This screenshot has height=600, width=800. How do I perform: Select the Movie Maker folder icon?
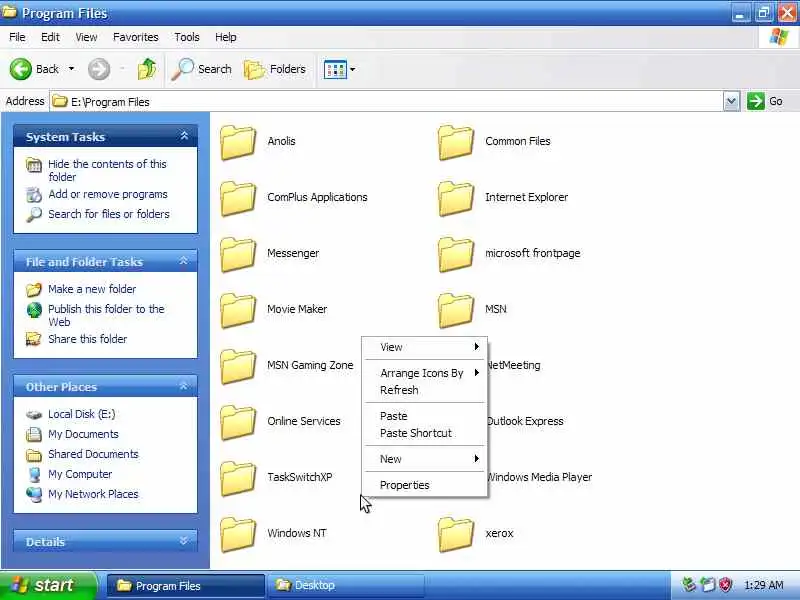pyautogui.click(x=238, y=311)
